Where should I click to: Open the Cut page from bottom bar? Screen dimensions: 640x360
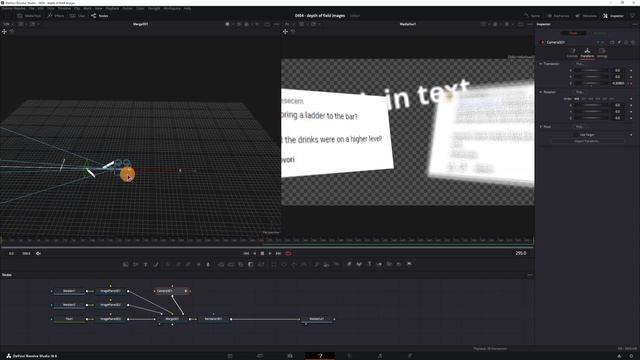(x=260, y=356)
